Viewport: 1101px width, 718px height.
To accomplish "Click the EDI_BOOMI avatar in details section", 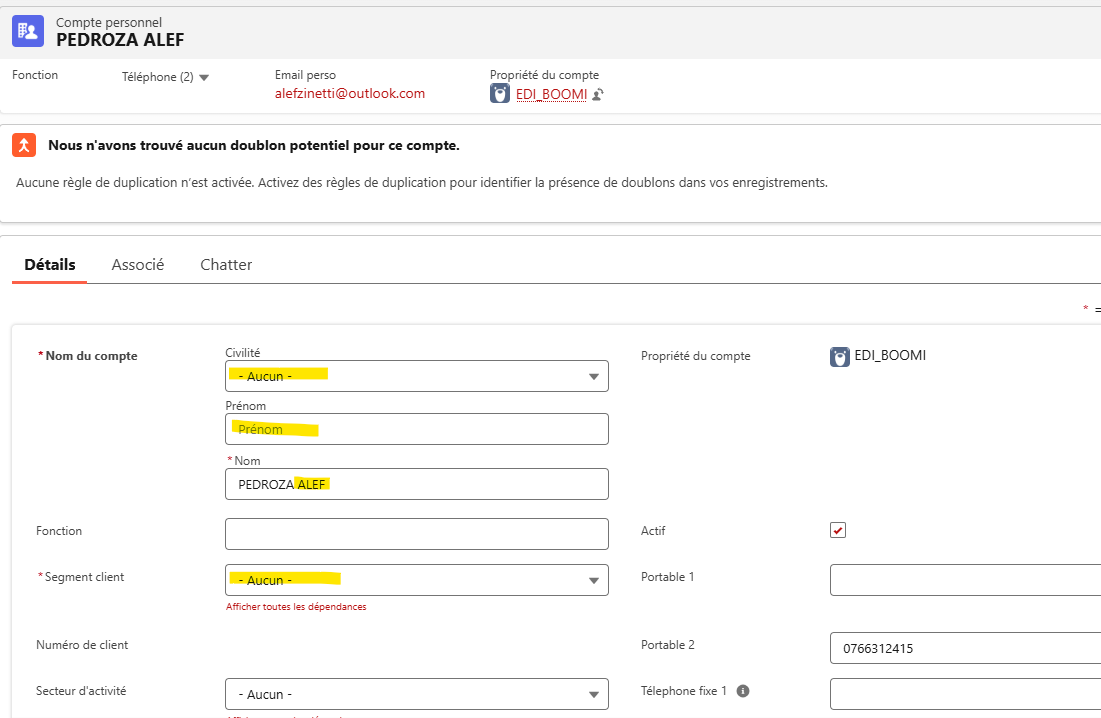I will [840, 357].
